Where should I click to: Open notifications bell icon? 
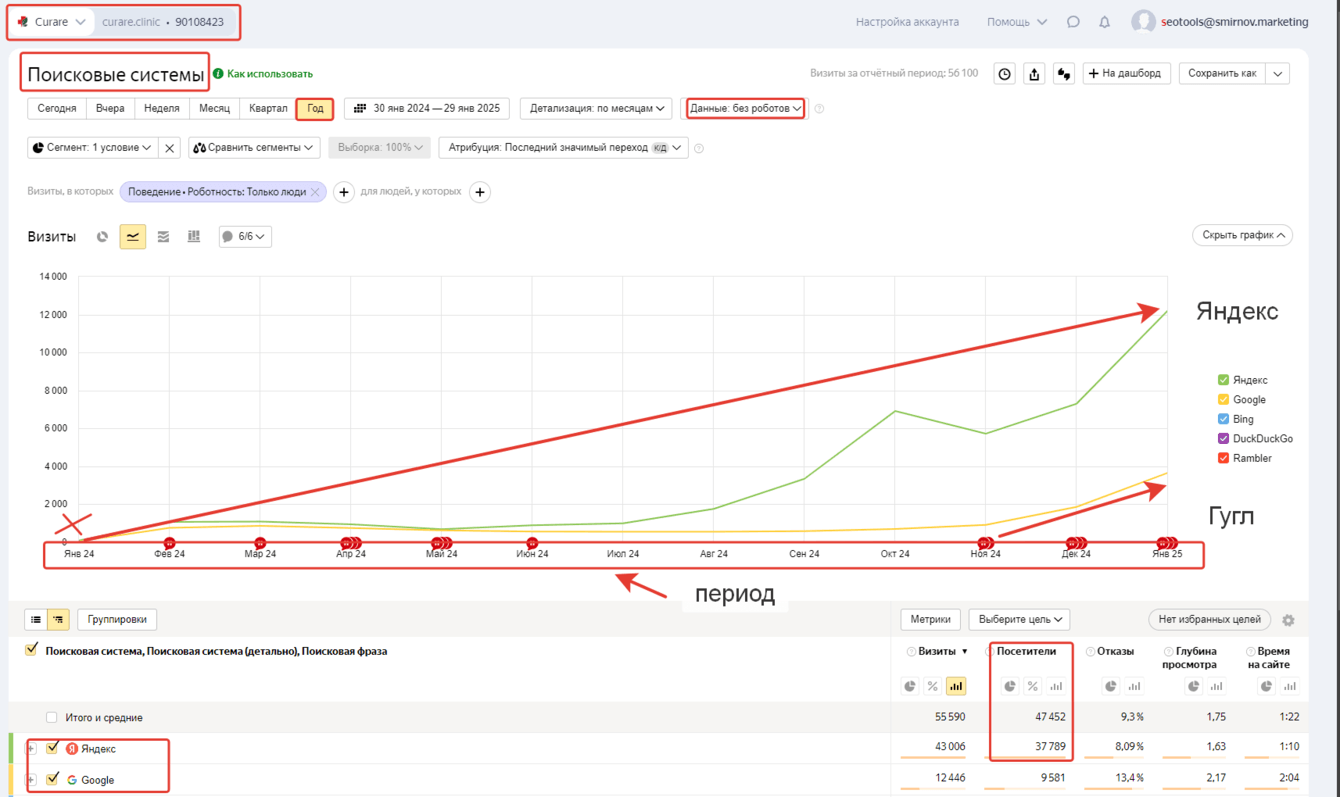1105,22
